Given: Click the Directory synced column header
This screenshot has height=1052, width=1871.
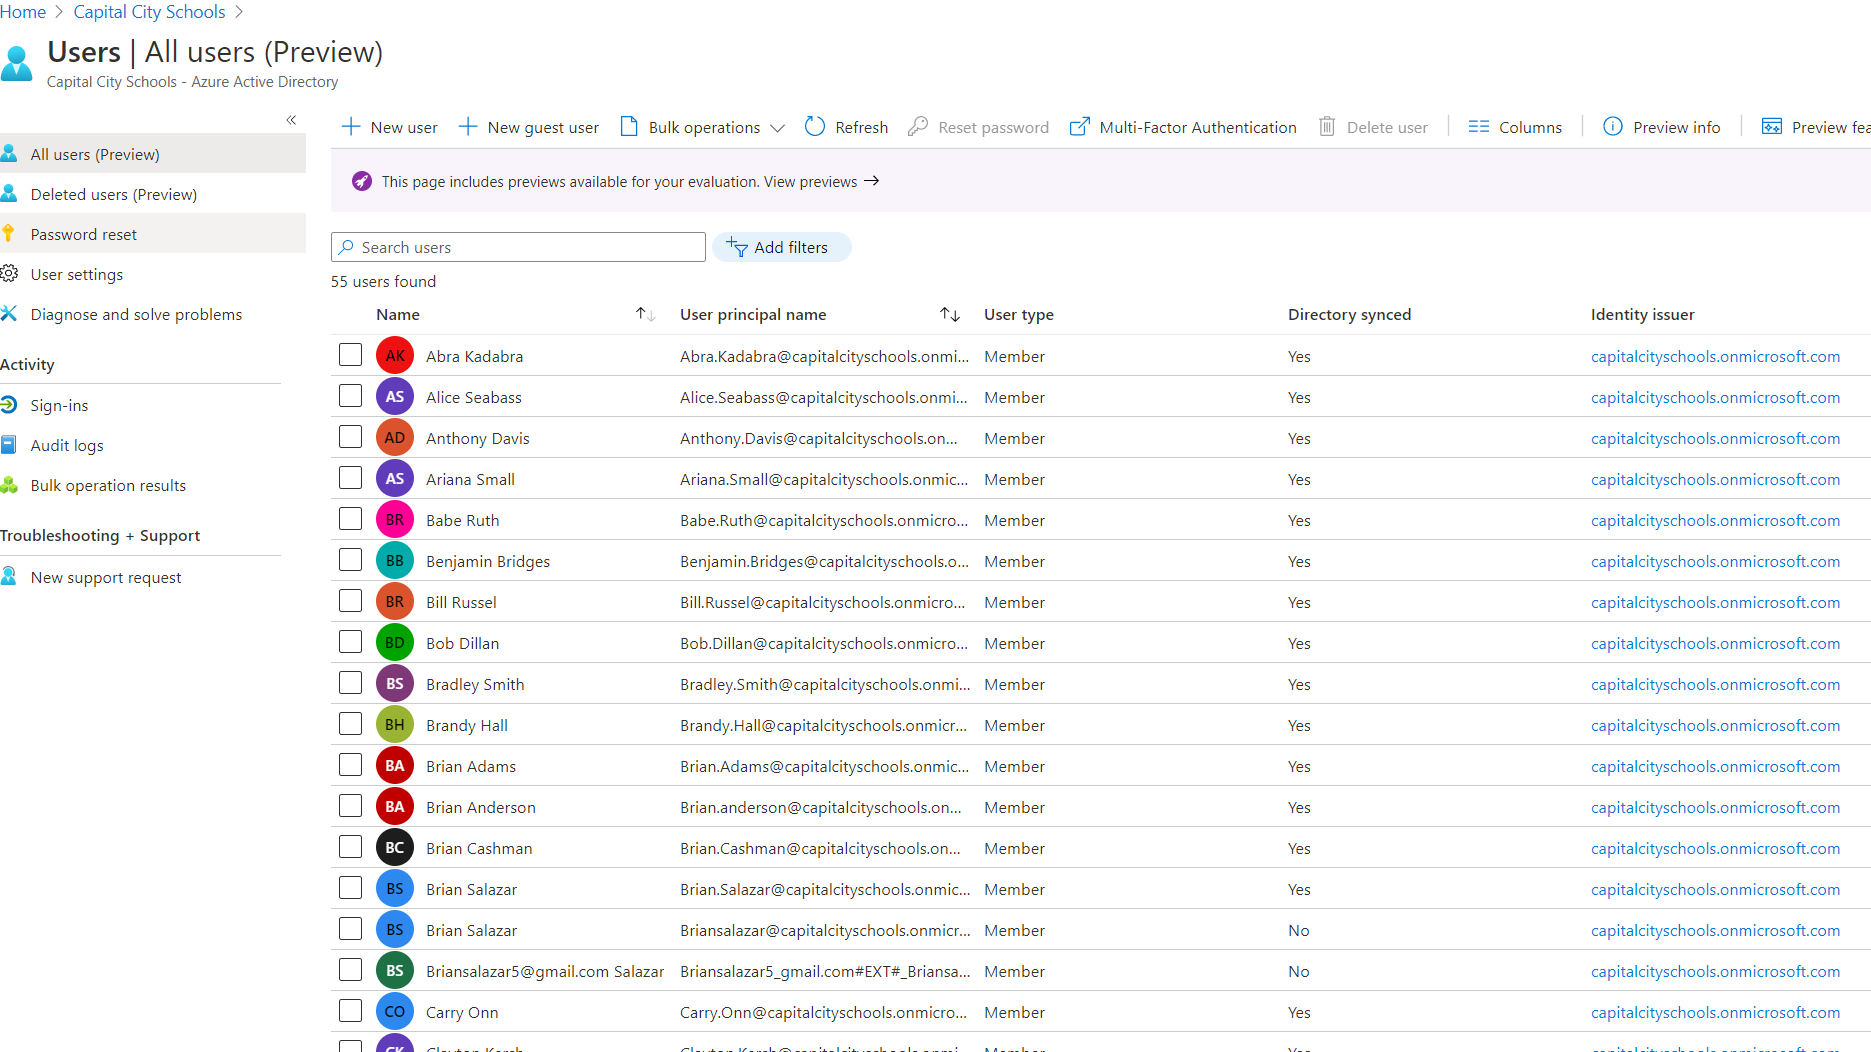Looking at the screenshot, I should 1349,314.
